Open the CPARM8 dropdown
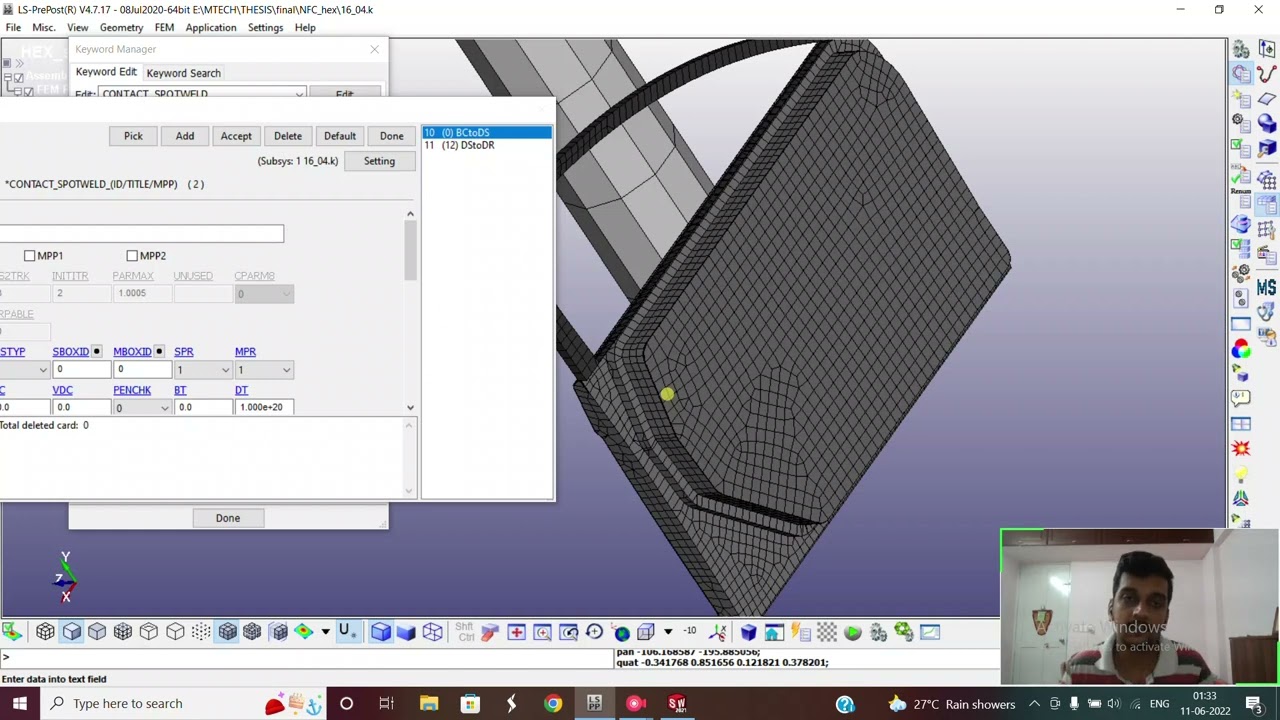The width and height of the screenshot is (1280, 720). click(x=264, y=294)
